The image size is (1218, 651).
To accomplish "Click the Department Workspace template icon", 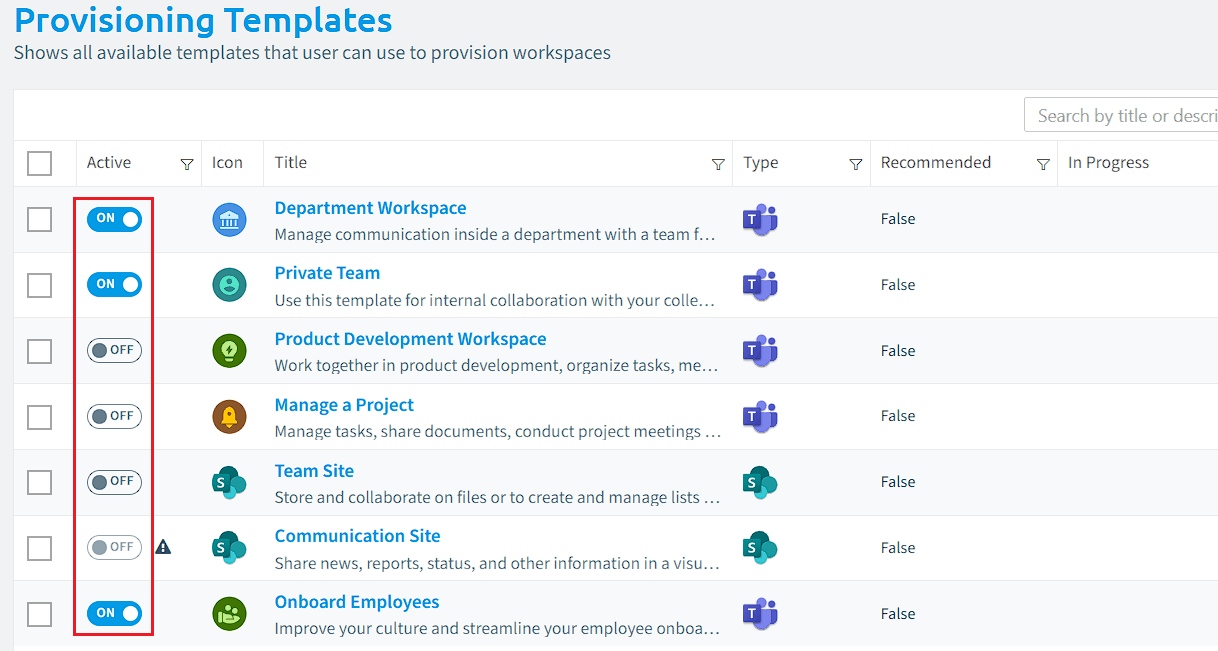I will pos(230,220).
